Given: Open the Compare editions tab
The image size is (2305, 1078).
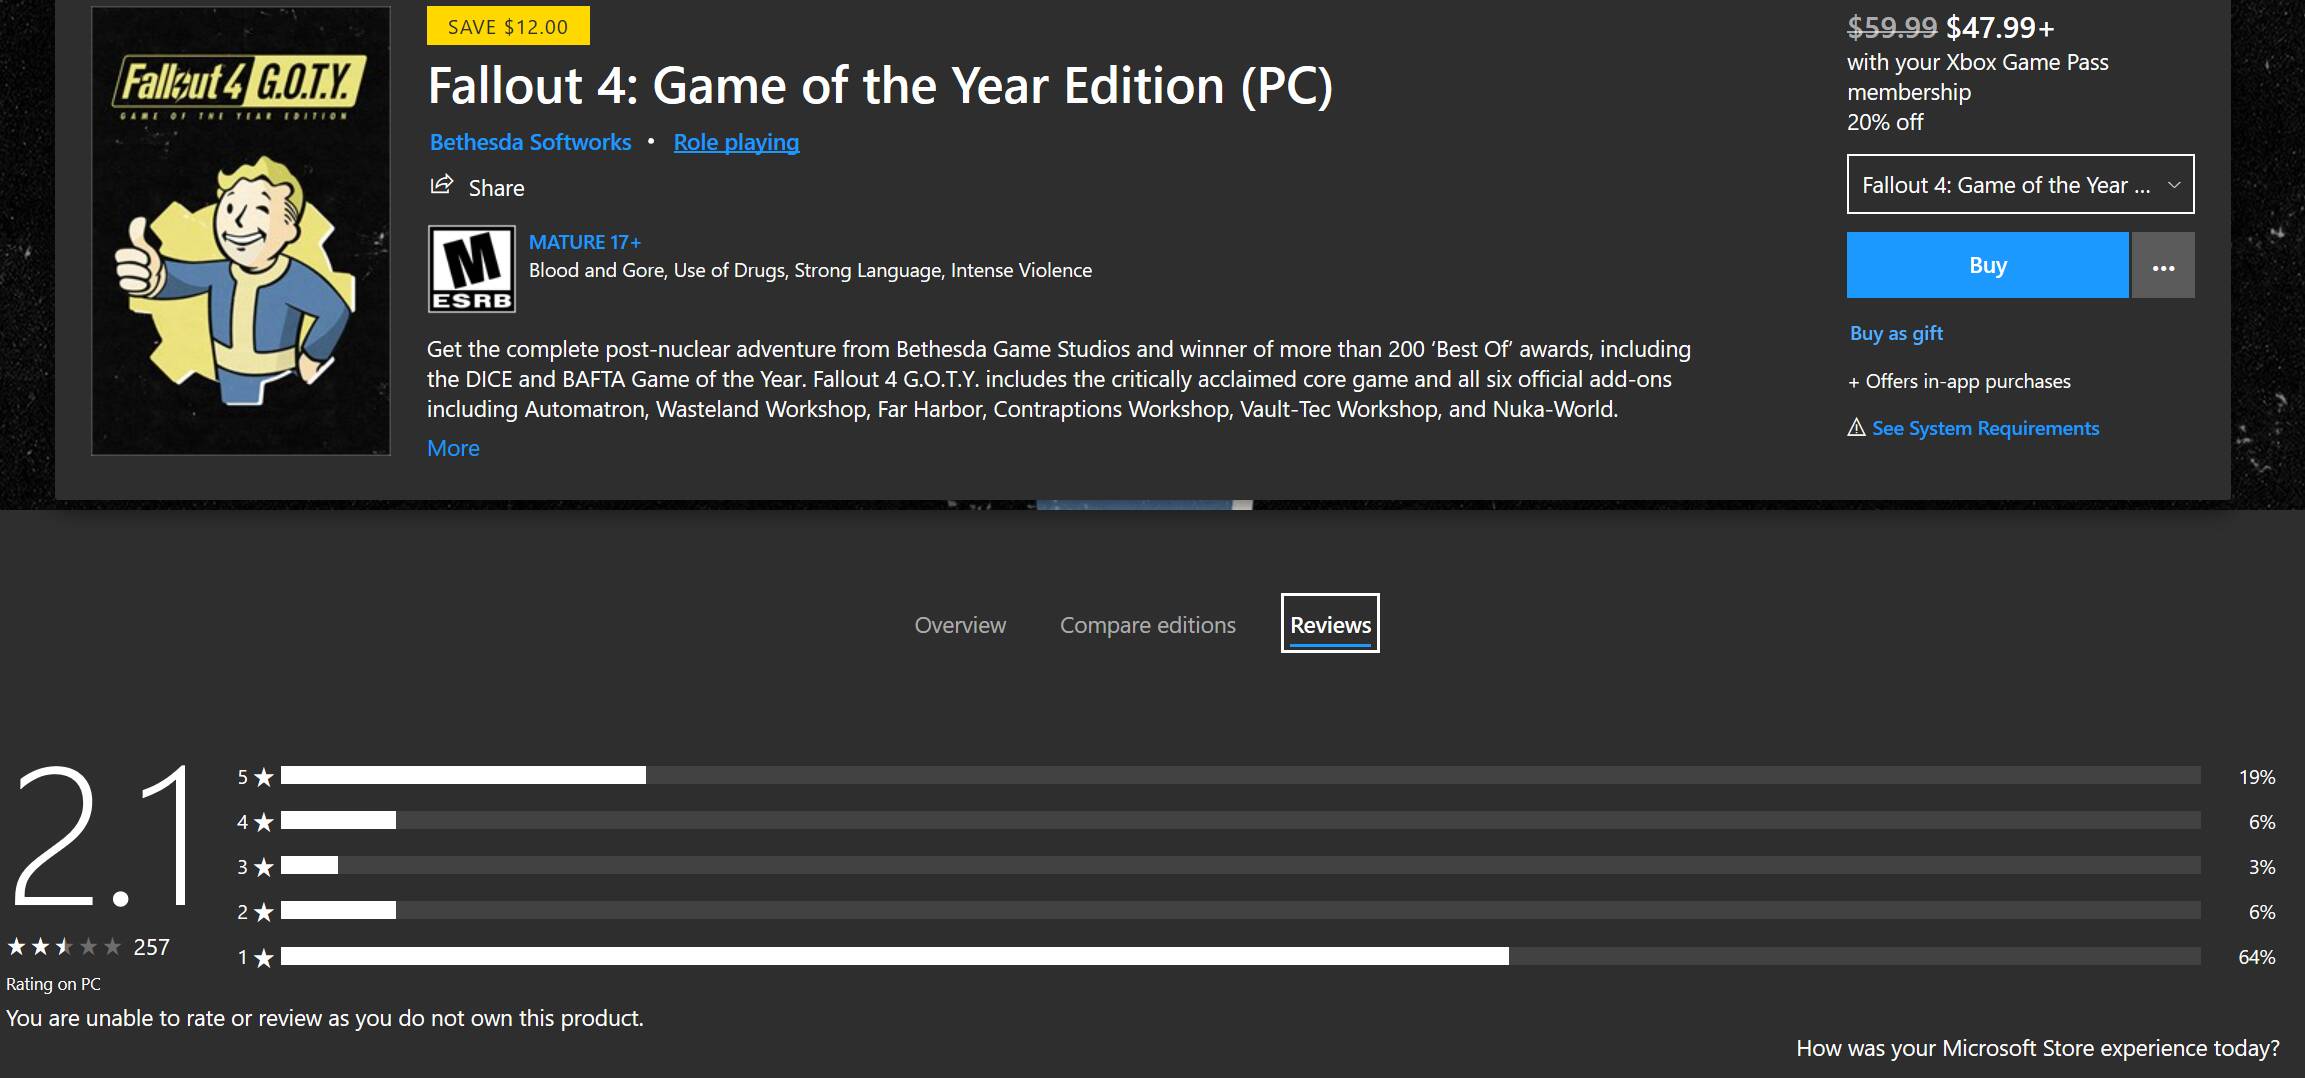Looking at the screenshot, I should click(1147, 625).
